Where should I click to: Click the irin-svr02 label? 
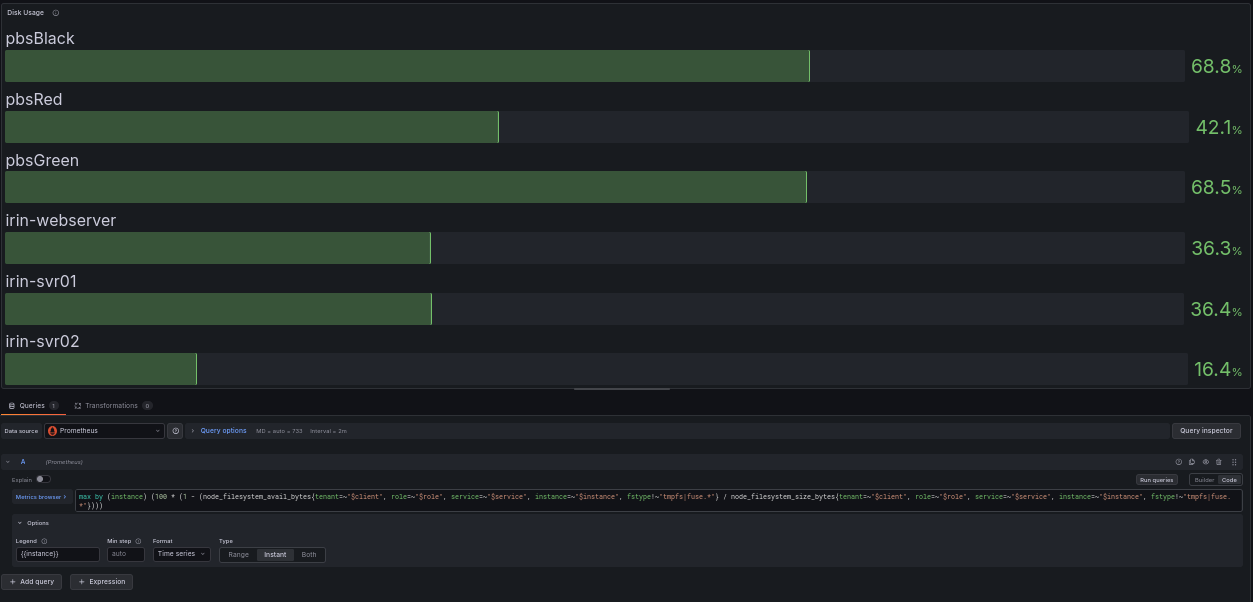tap(43, 341)
